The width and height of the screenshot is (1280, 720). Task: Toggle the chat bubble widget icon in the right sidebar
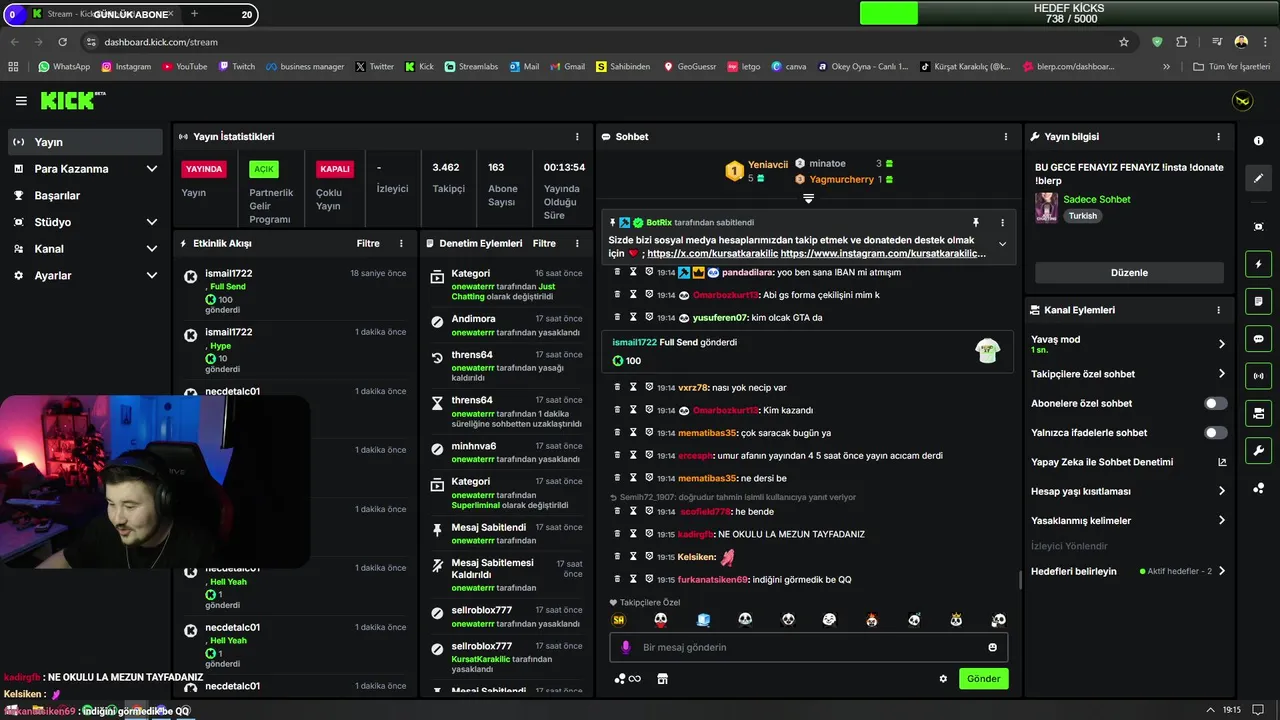coord(1258,339)
